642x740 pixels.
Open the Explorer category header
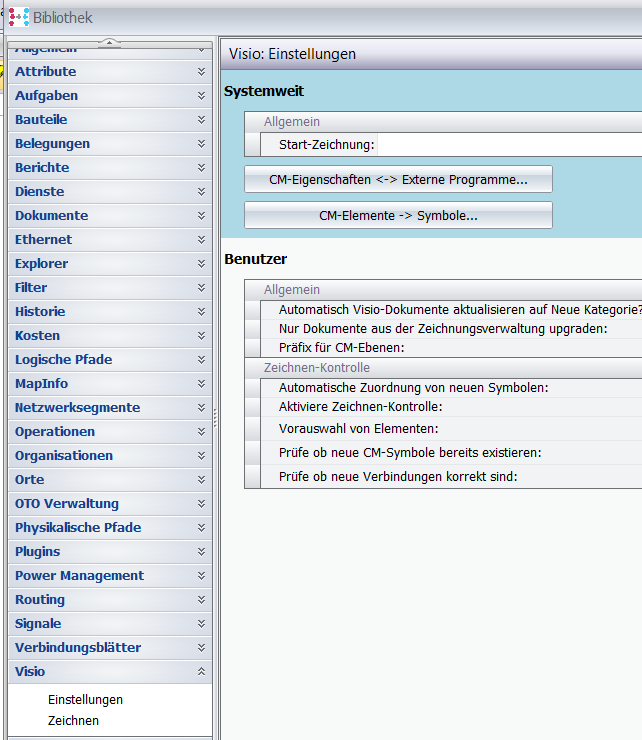tap(110, 264)
